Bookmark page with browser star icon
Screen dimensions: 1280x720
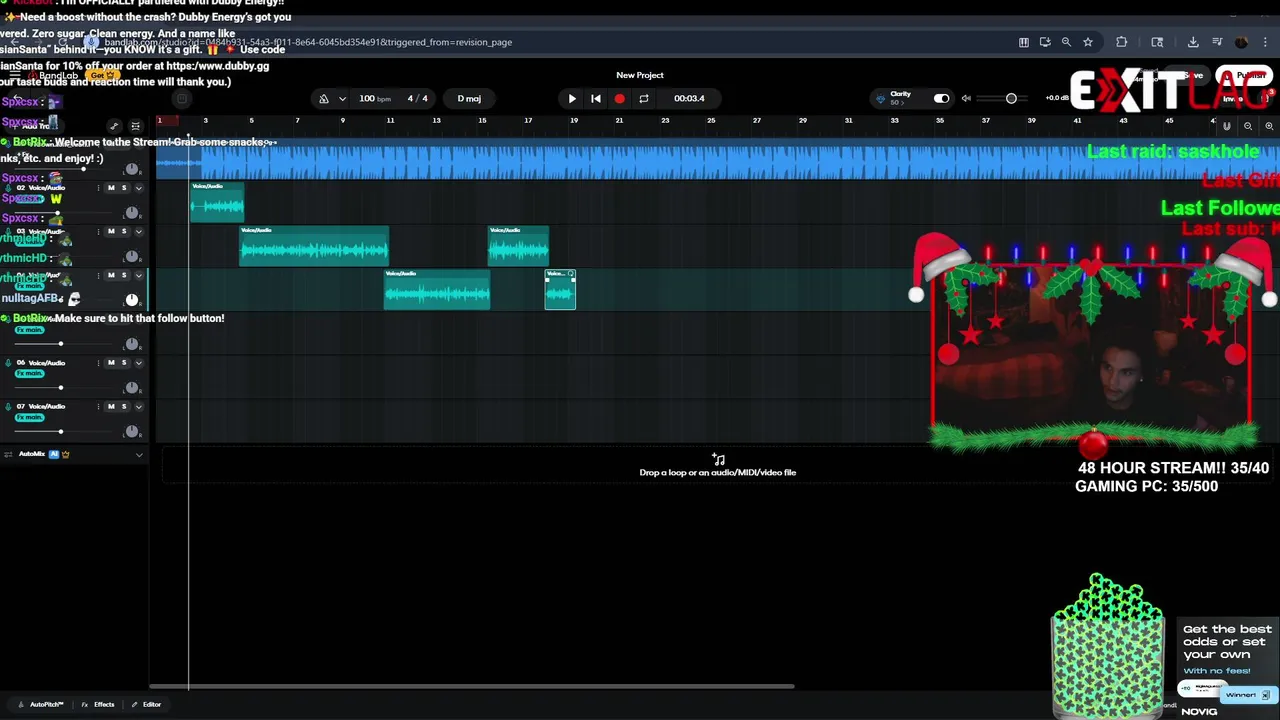click(x=1088, y=42)
